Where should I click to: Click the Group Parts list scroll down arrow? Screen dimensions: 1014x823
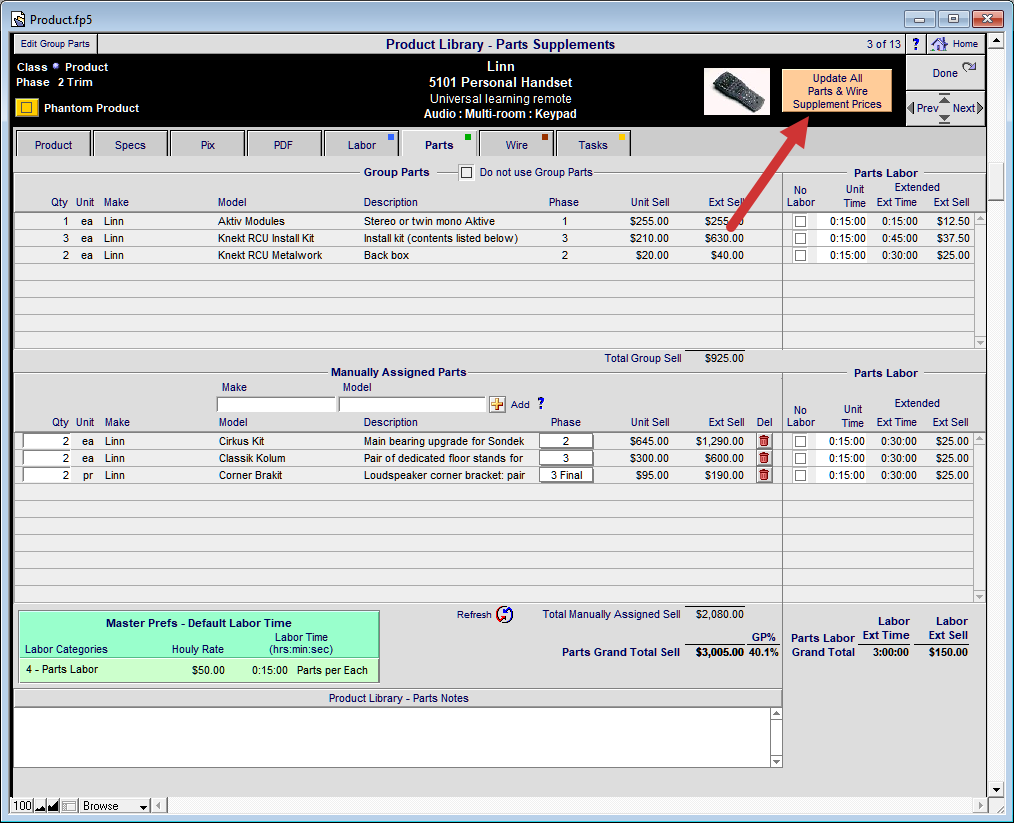980,343
